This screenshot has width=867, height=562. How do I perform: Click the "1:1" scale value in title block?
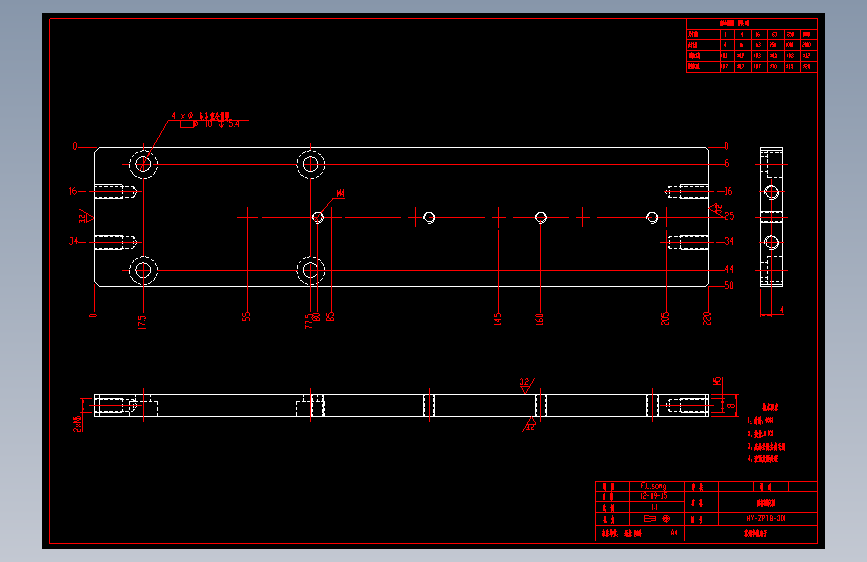[655, 507]
